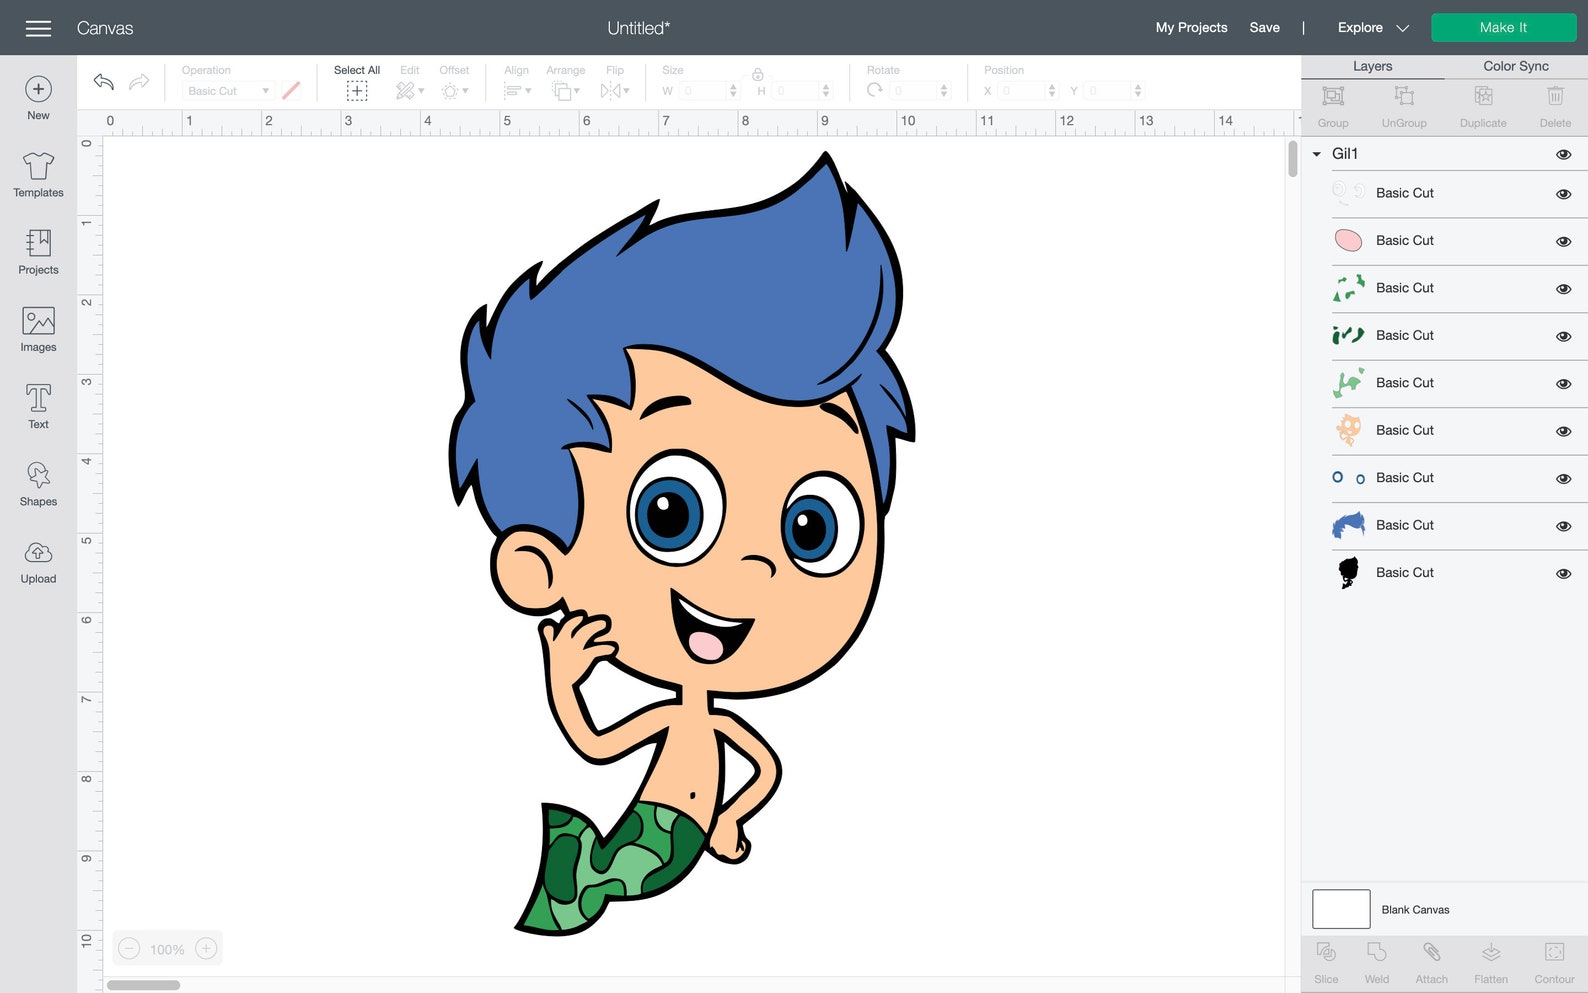Click the Untitled* project title

click(638, 28)
